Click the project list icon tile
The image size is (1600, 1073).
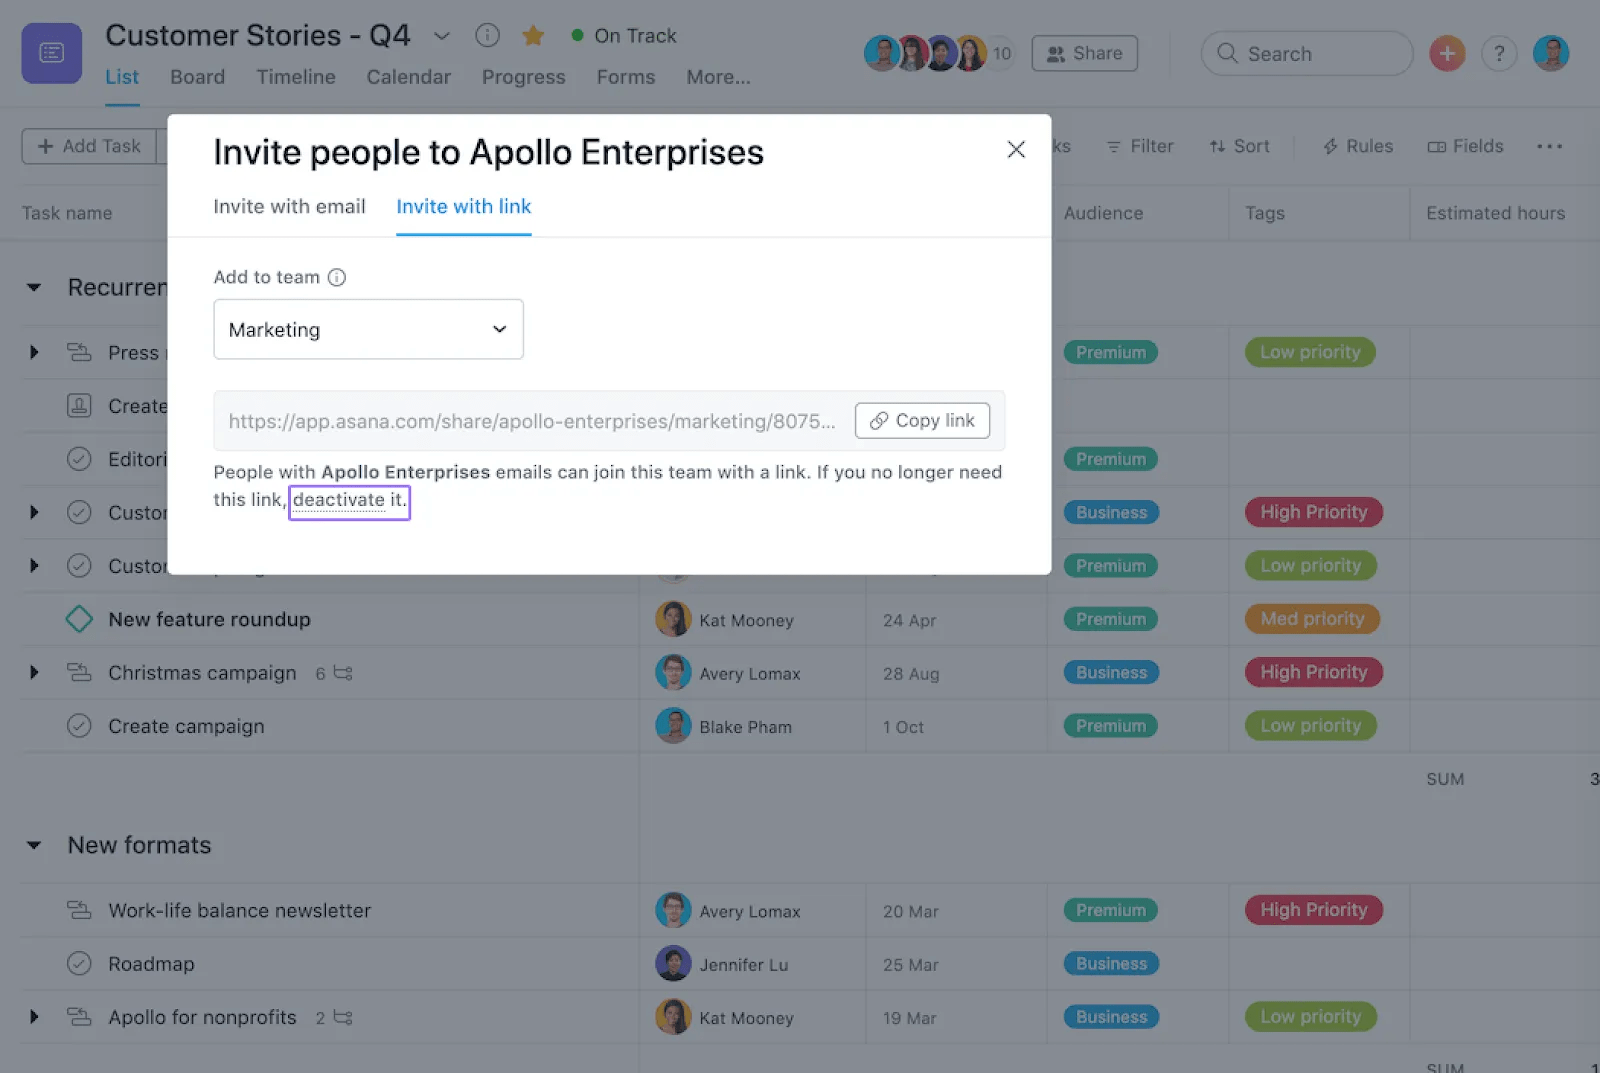[52, 53]
